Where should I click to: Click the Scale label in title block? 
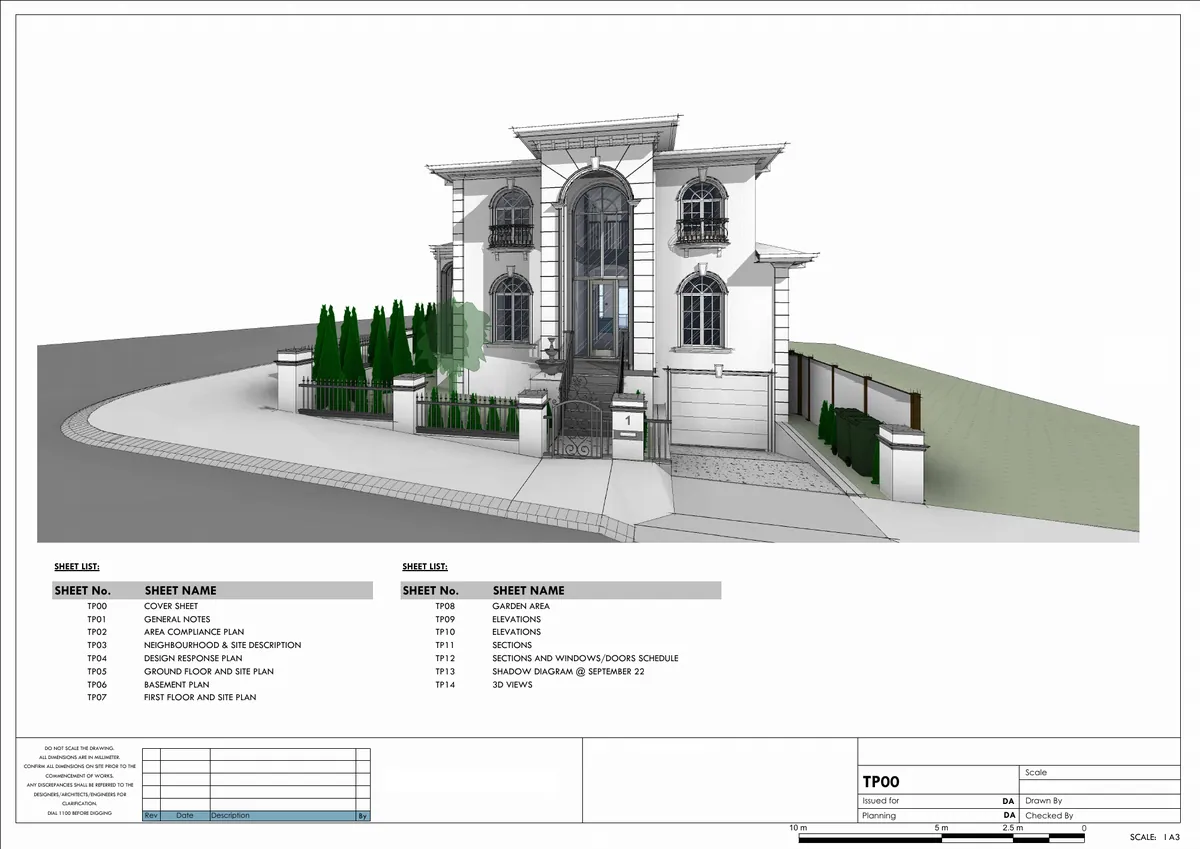(x=1036, y=772)
